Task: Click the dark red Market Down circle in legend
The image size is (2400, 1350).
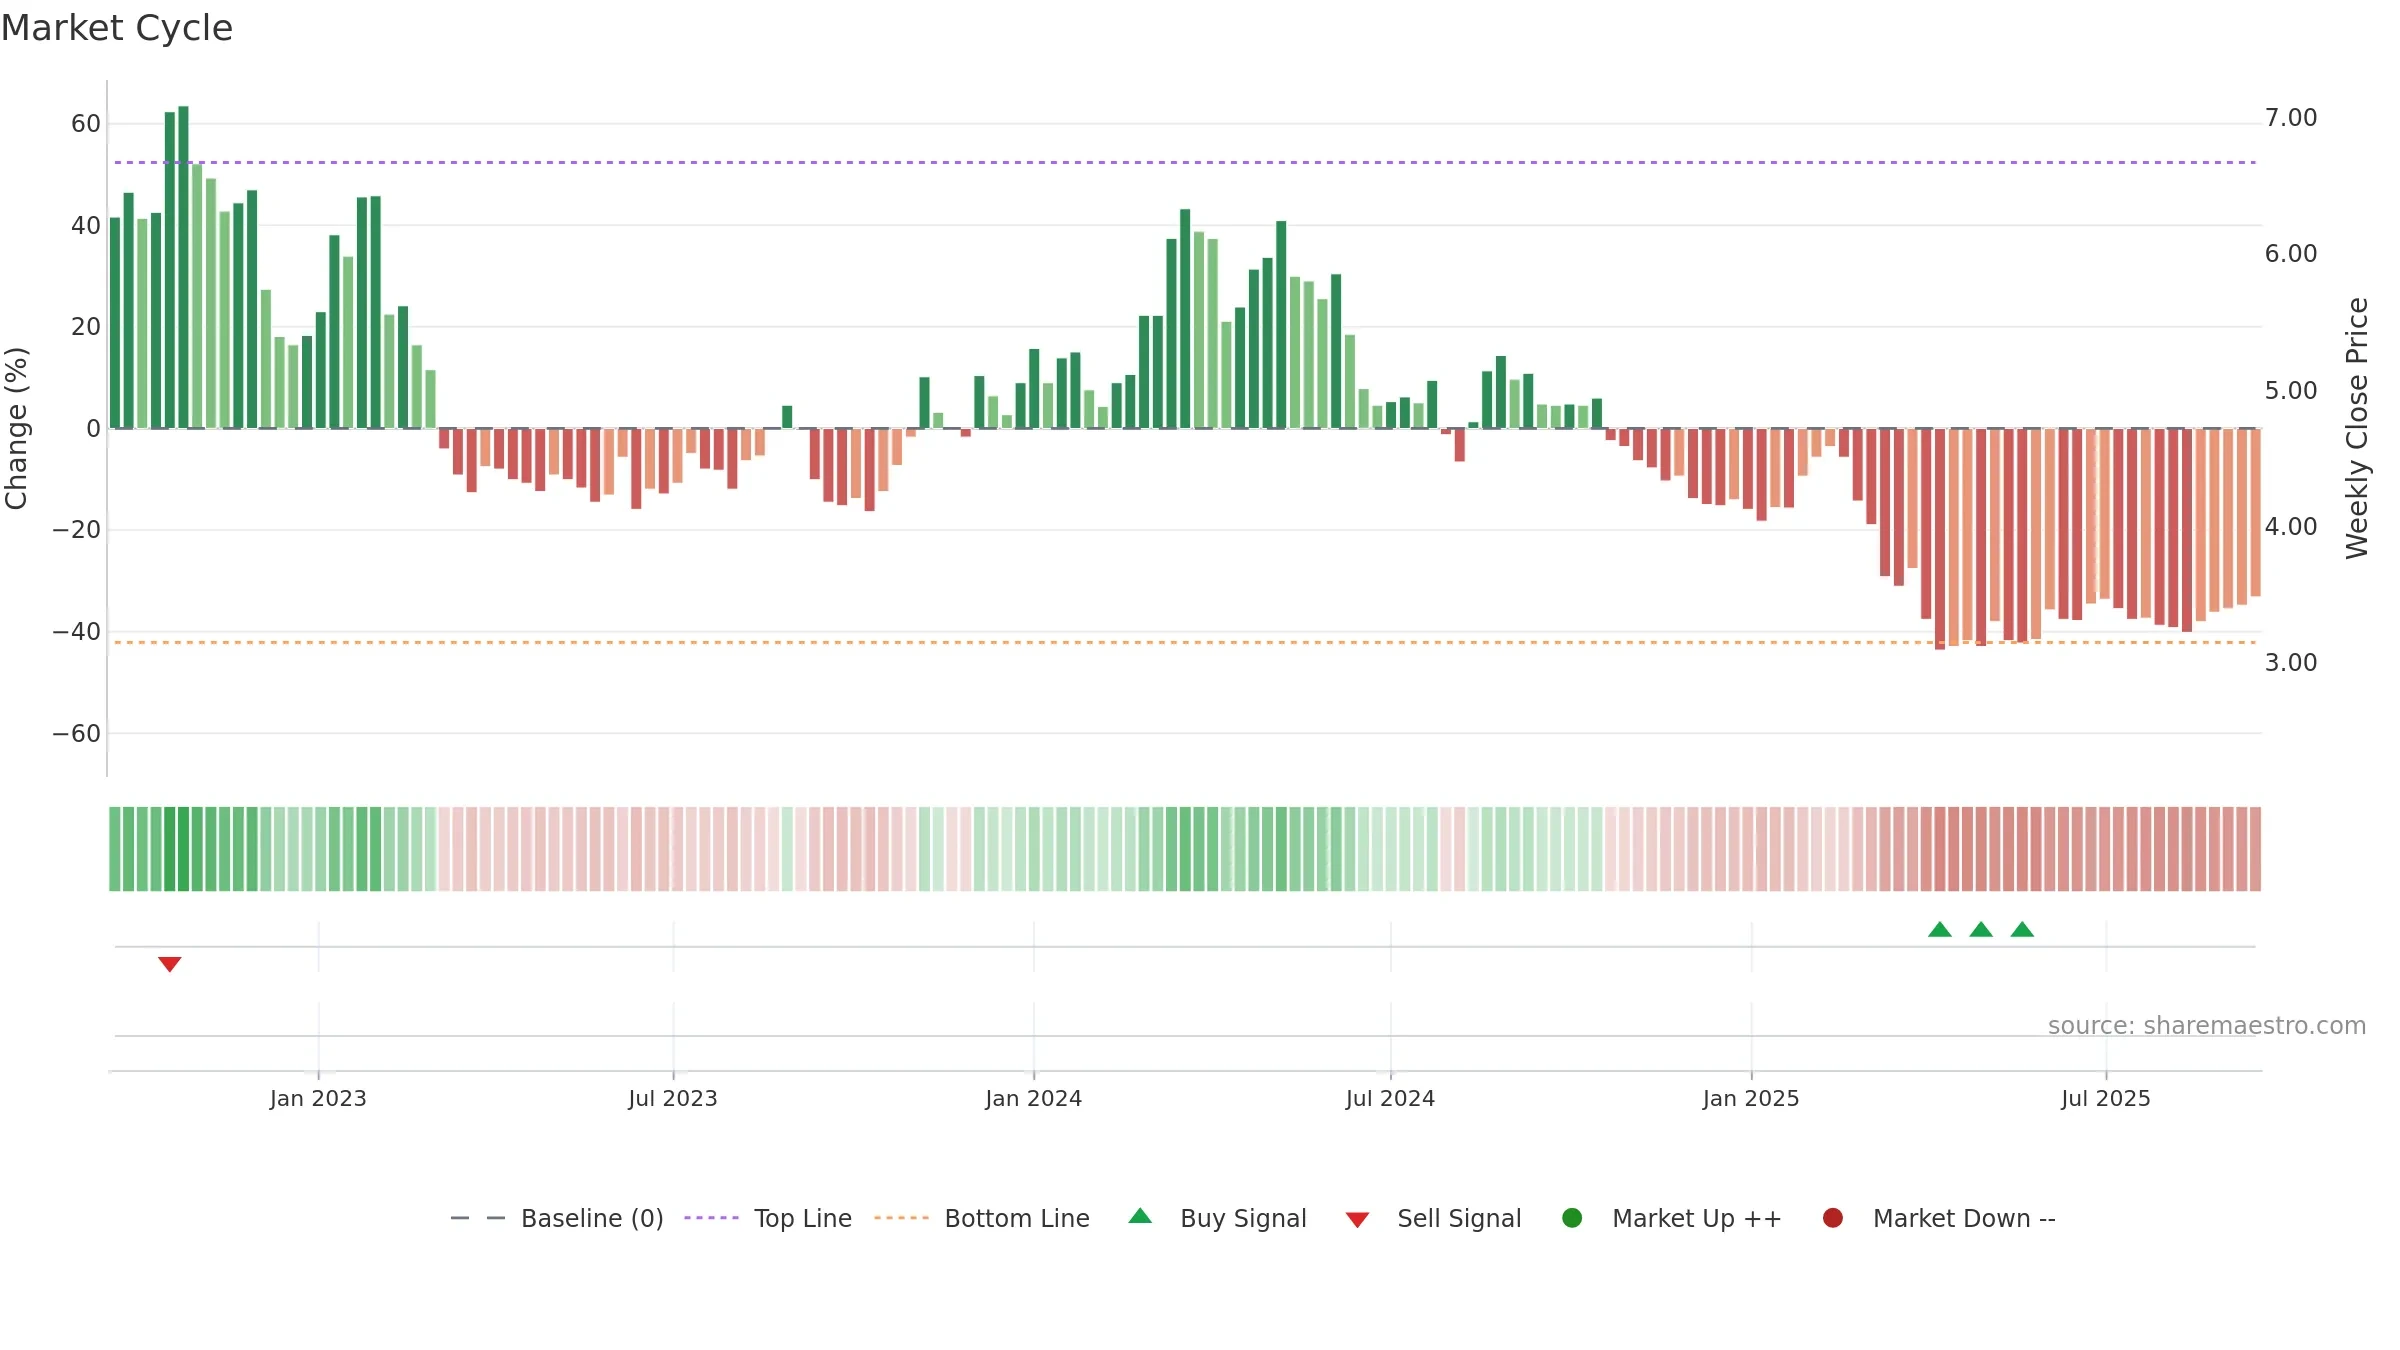Action: pos(1833,1218)
